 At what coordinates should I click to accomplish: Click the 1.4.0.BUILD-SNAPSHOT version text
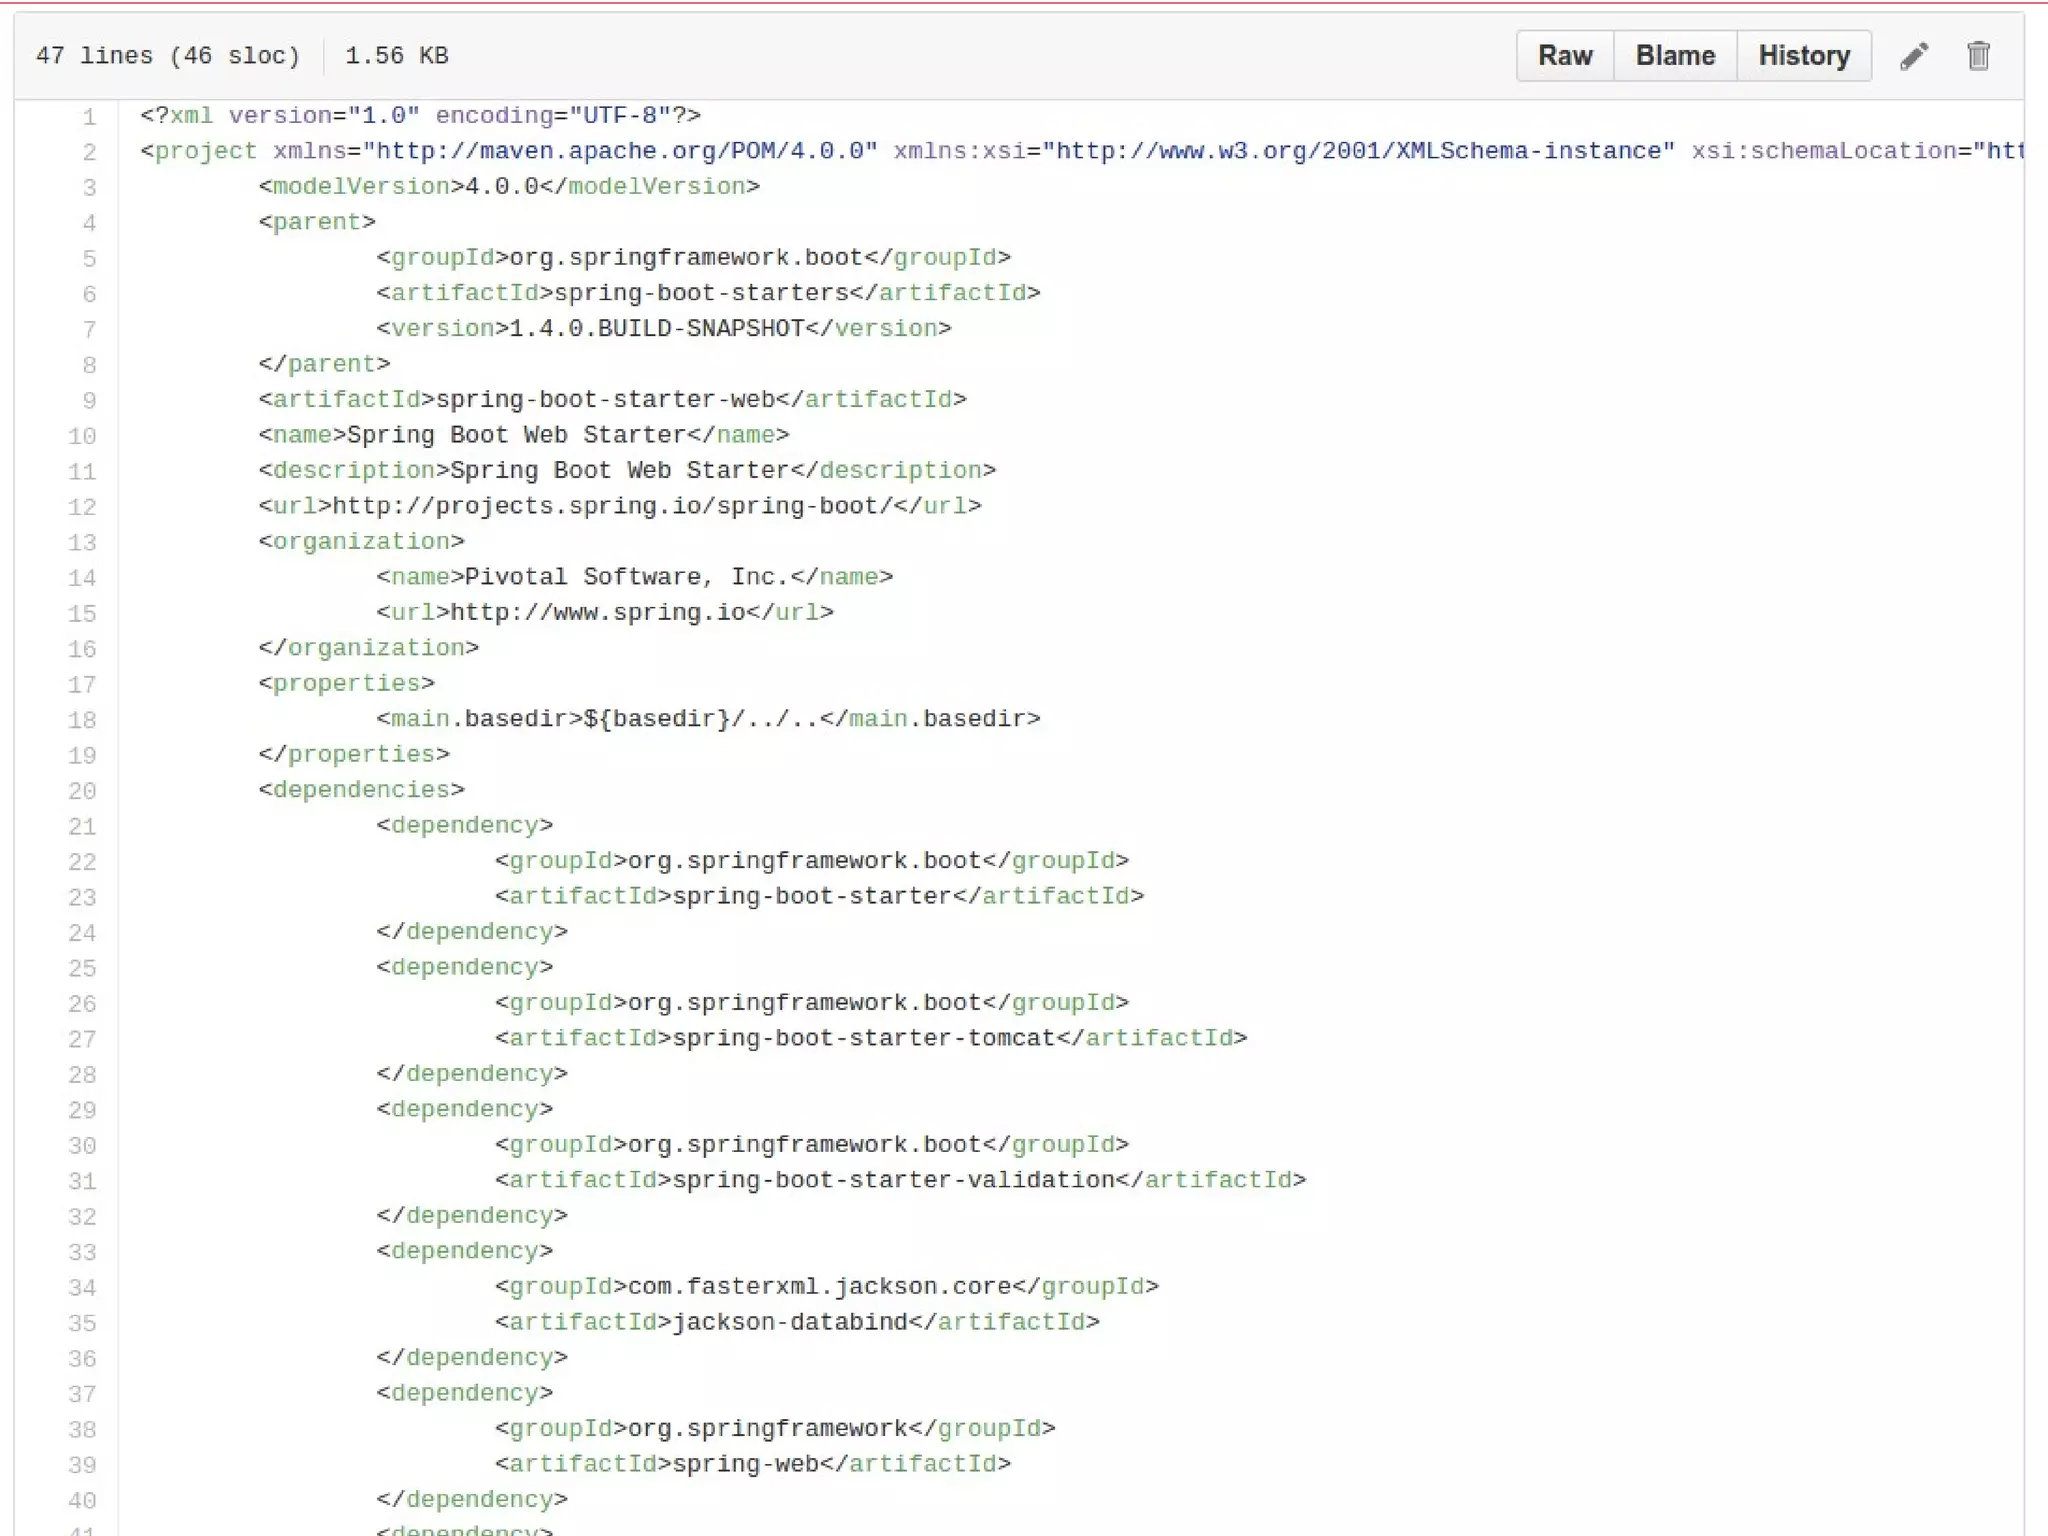click(x=656, y=329)
